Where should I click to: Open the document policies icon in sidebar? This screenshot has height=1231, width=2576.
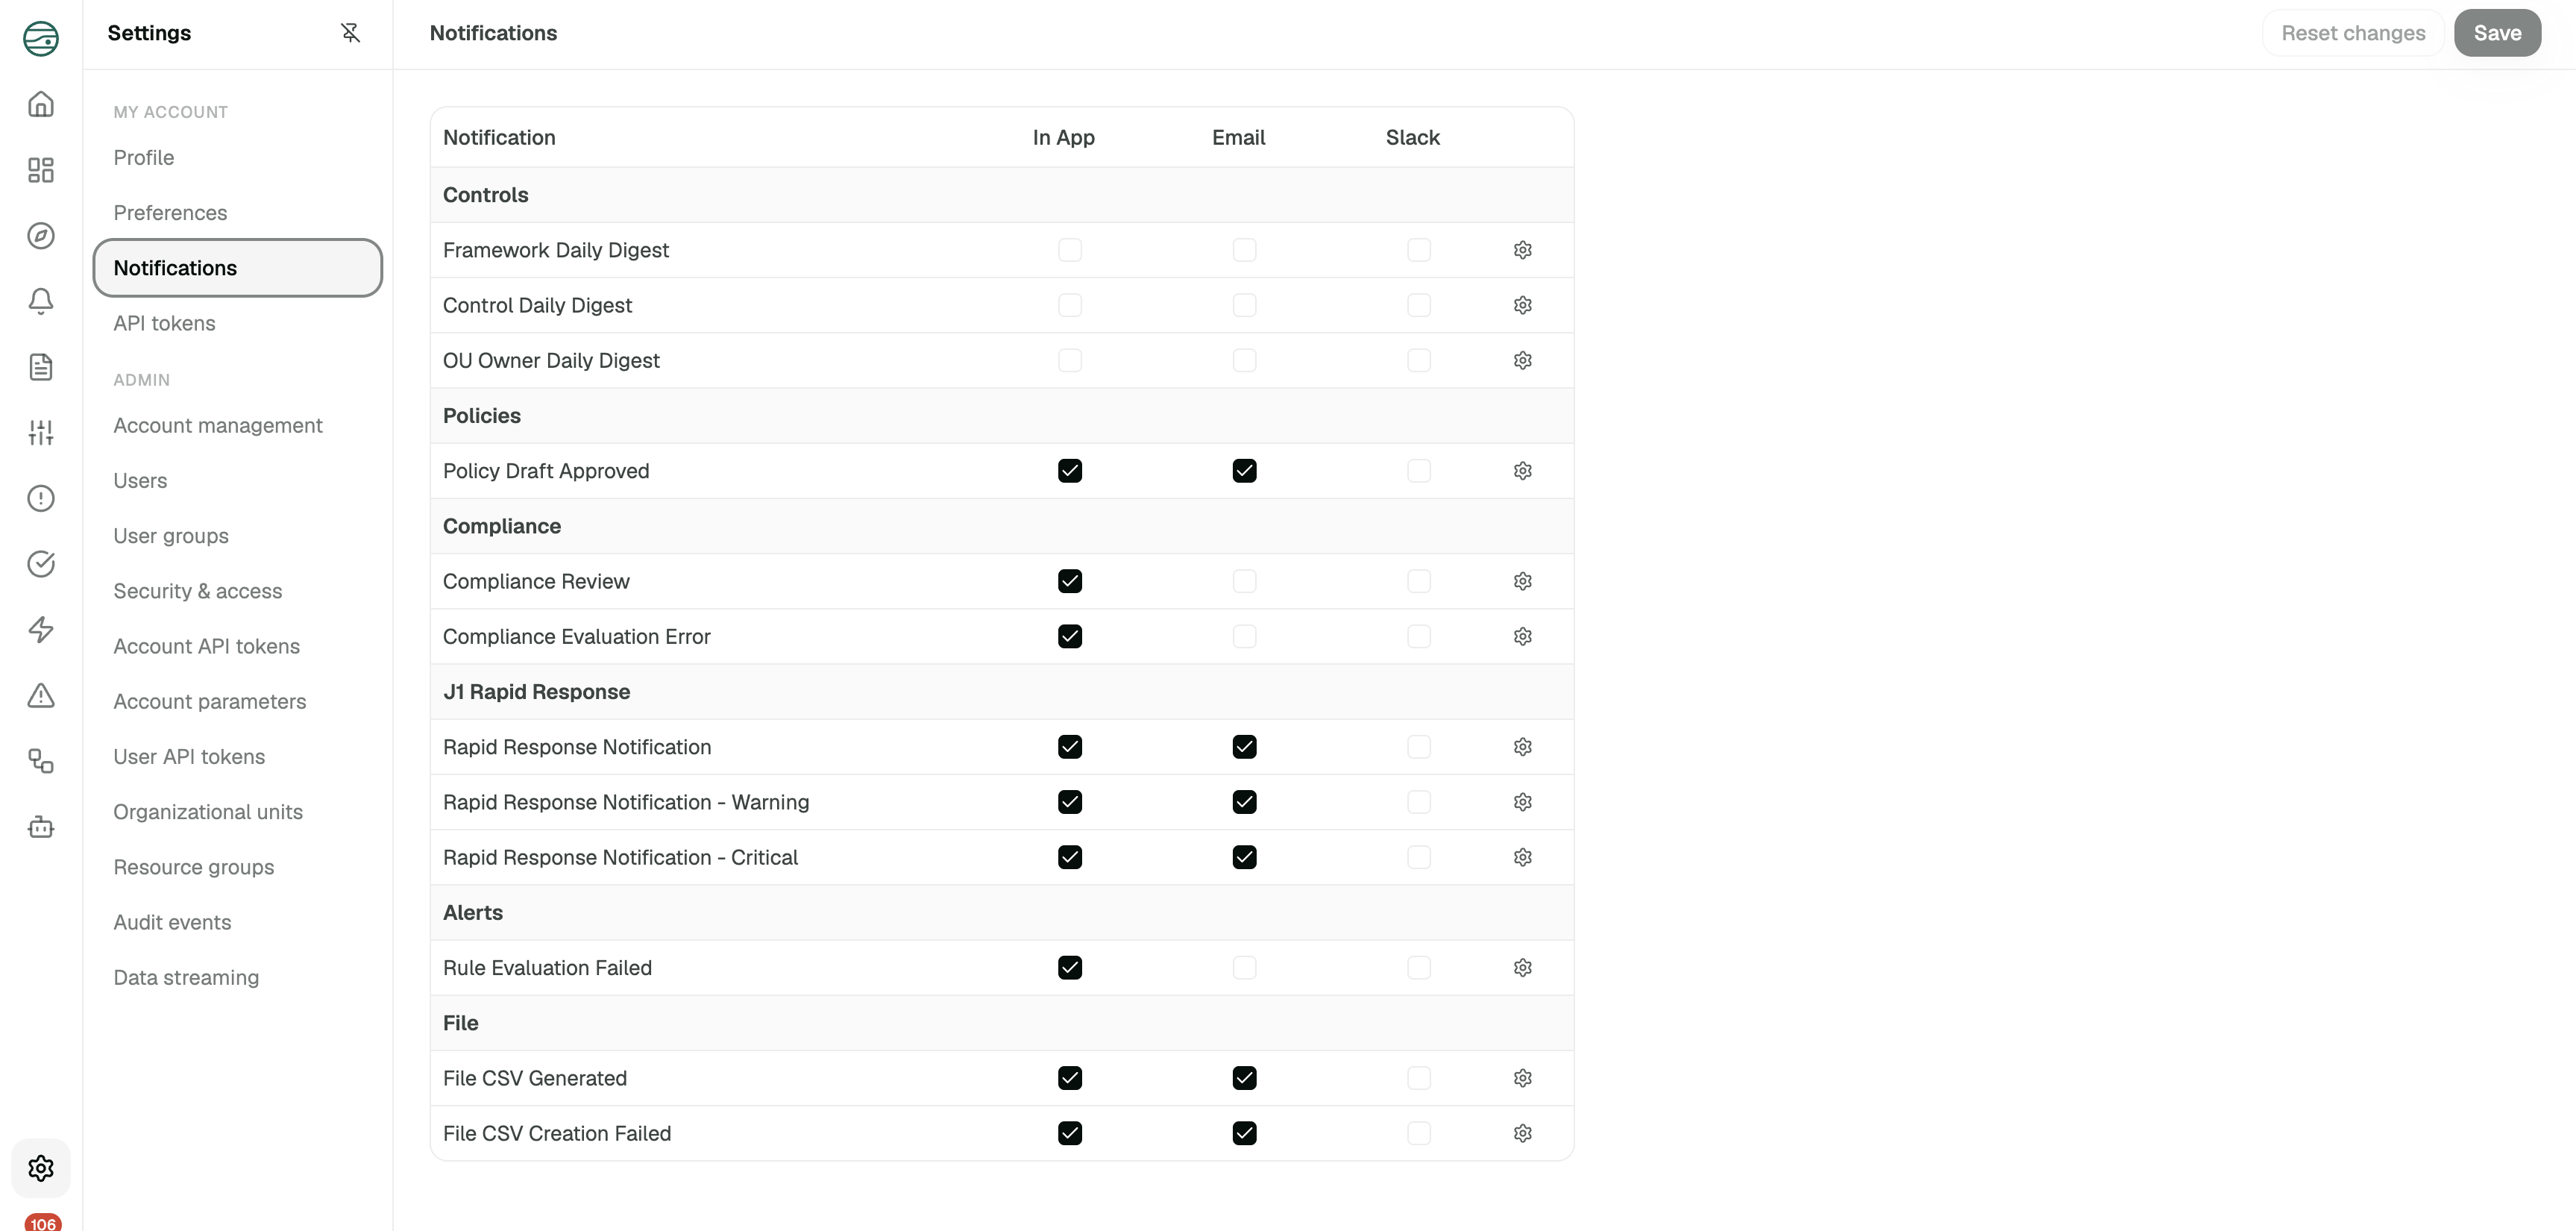coord(41,367)
